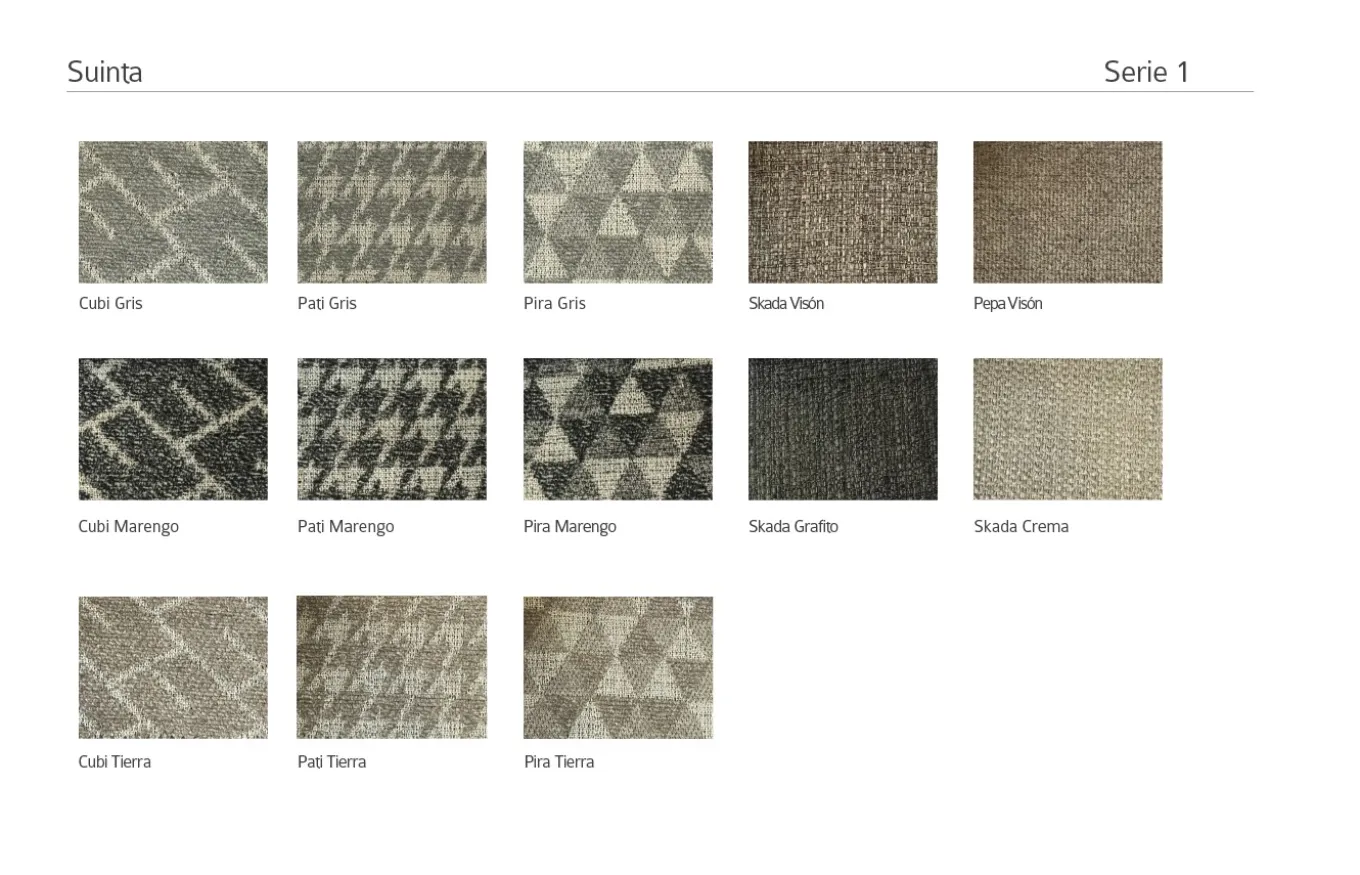
Task: Select the Cubi Marengo fabric swatch
Action: [x=173, y=429]
